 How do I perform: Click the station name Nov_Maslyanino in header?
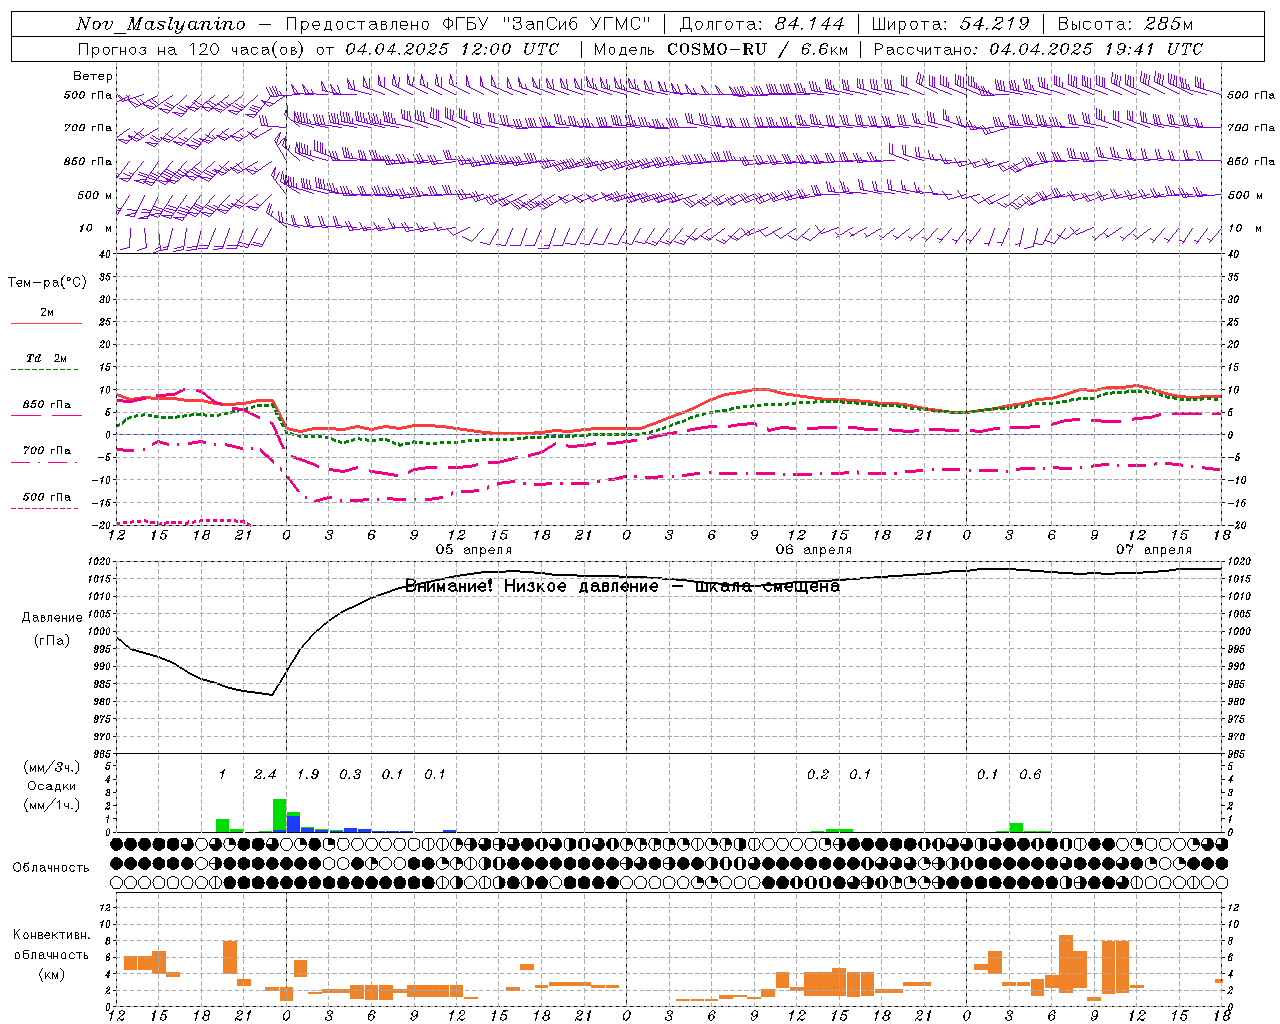pyautogui.click(x=161, y=24)
